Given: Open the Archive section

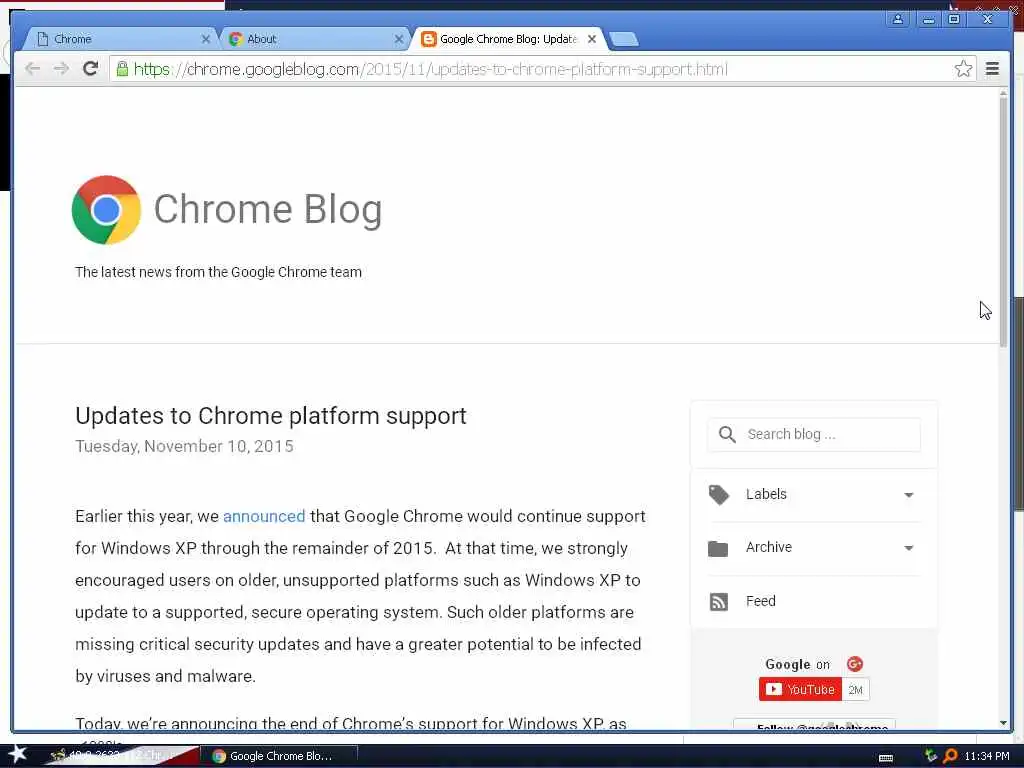Looking at the screenshot, I should 814,548.
